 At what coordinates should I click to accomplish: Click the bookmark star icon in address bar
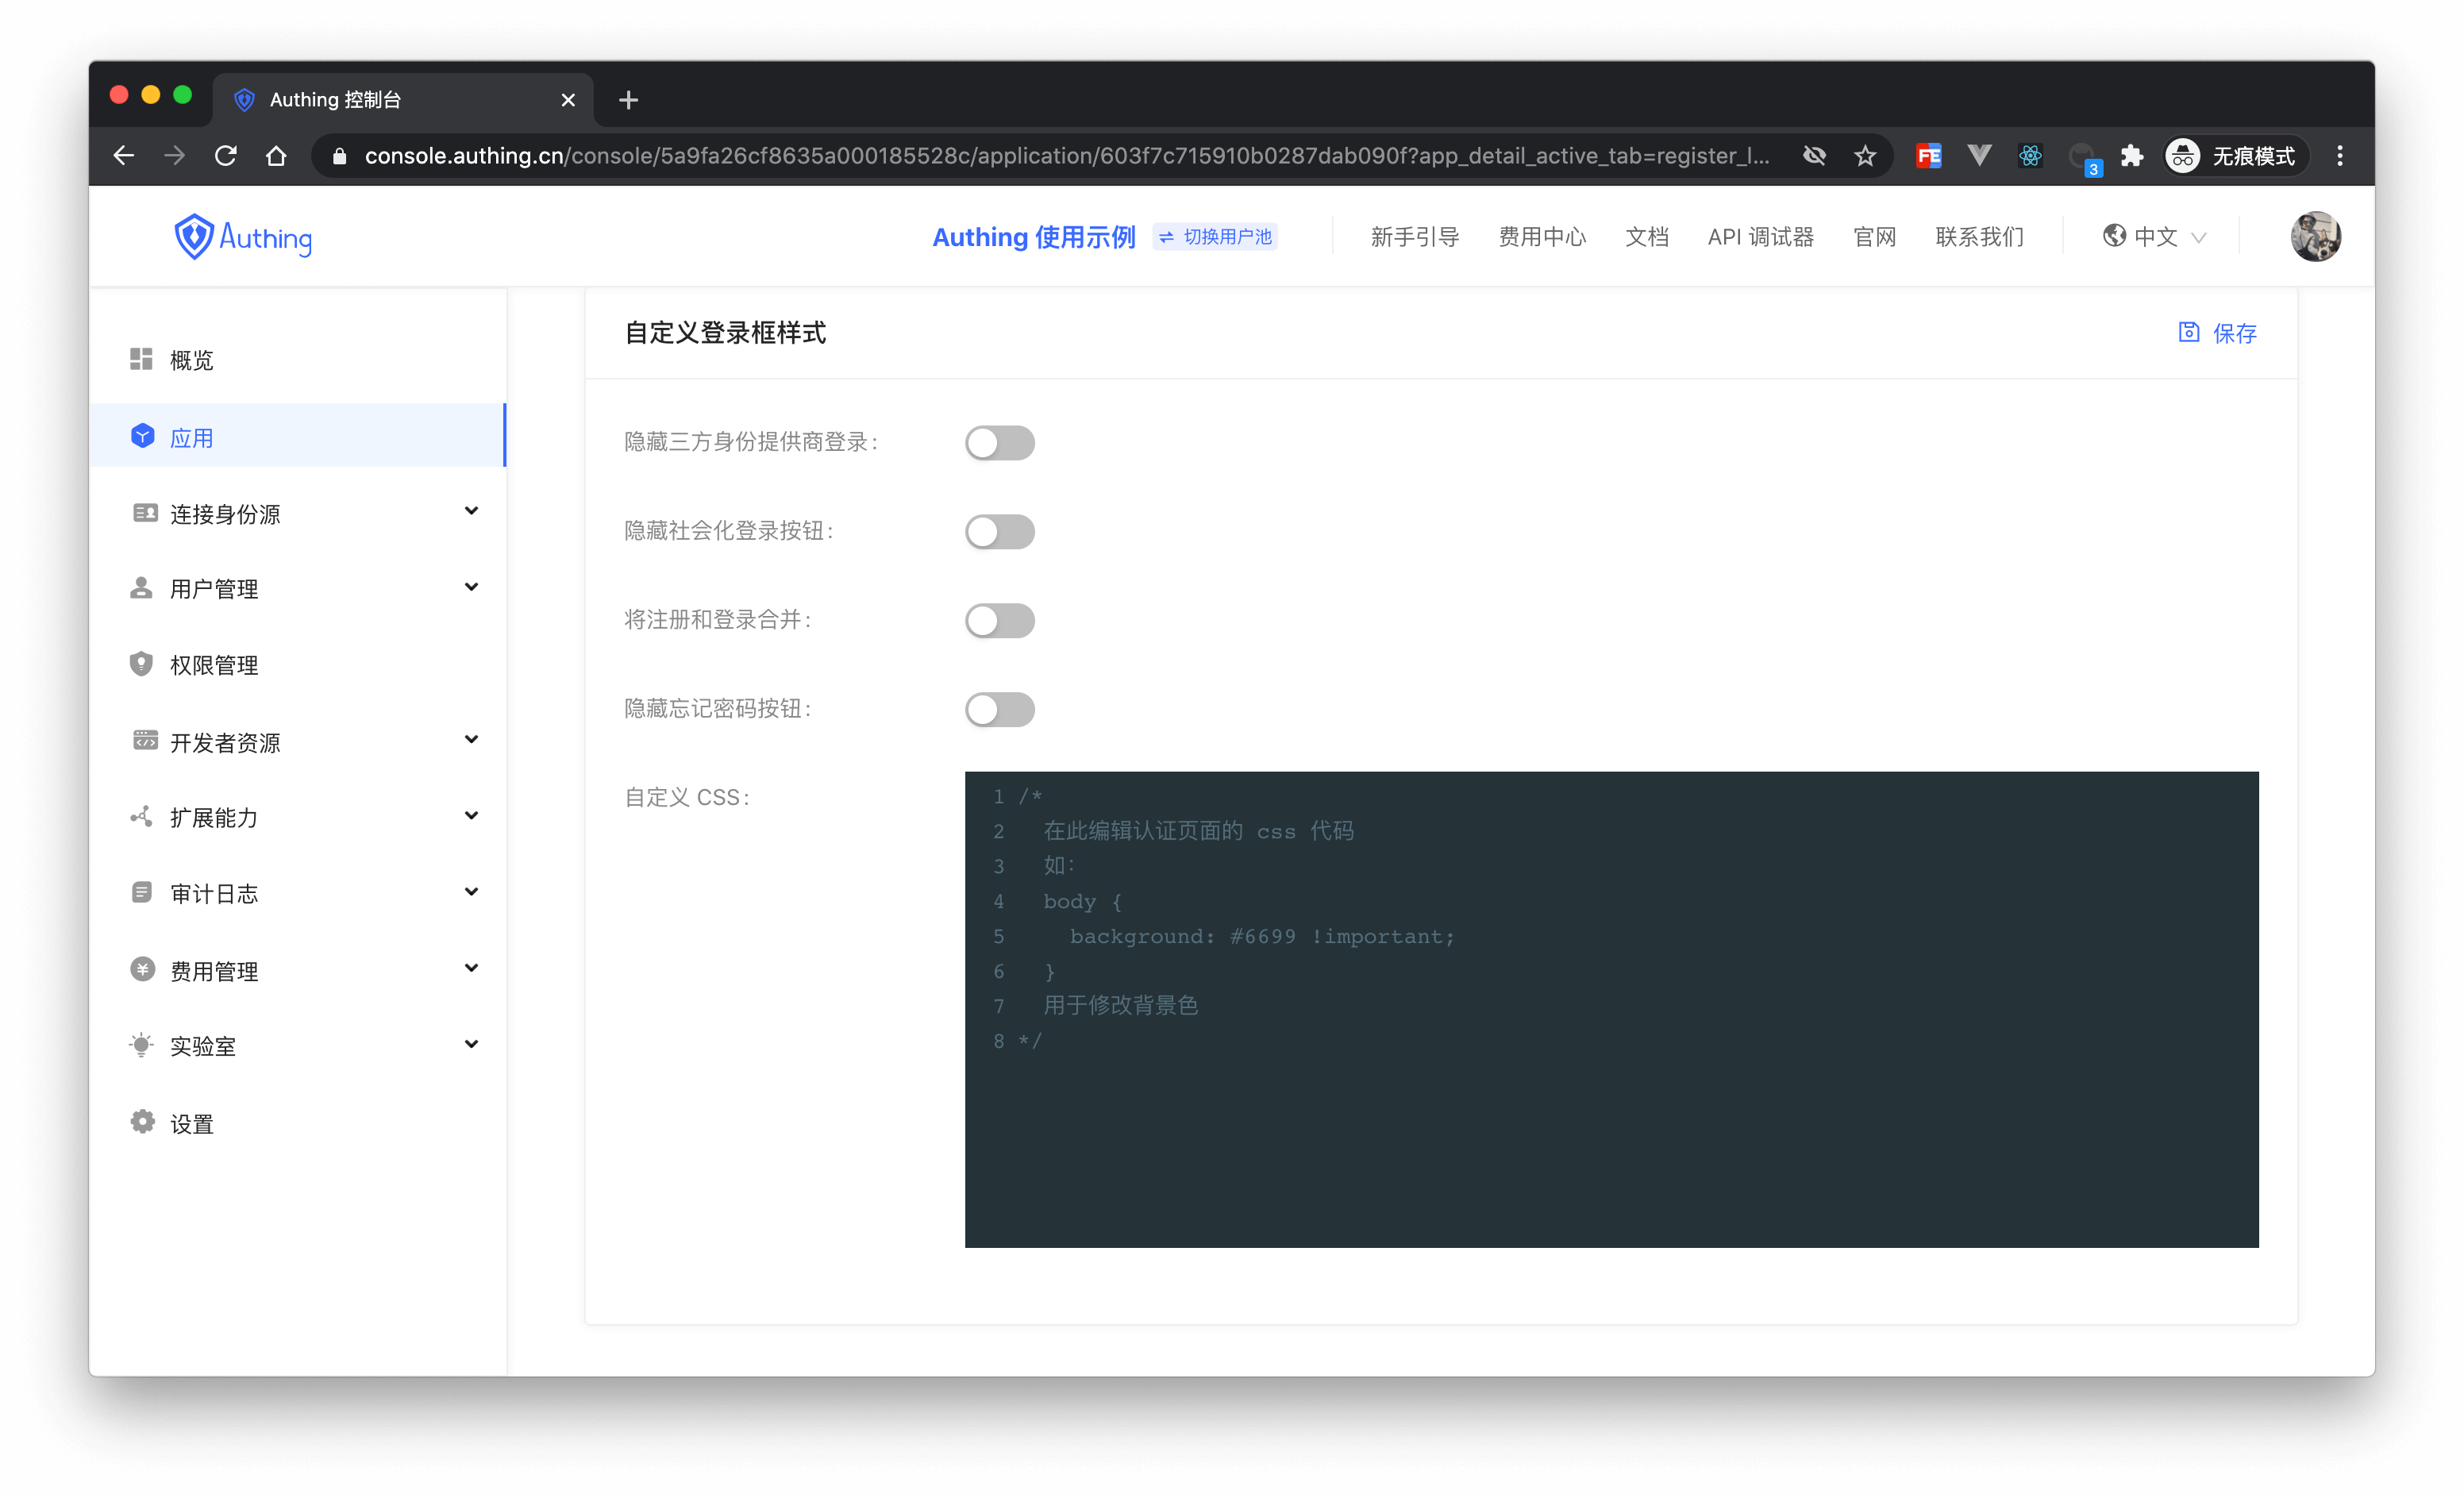(x=1864, y=156)
